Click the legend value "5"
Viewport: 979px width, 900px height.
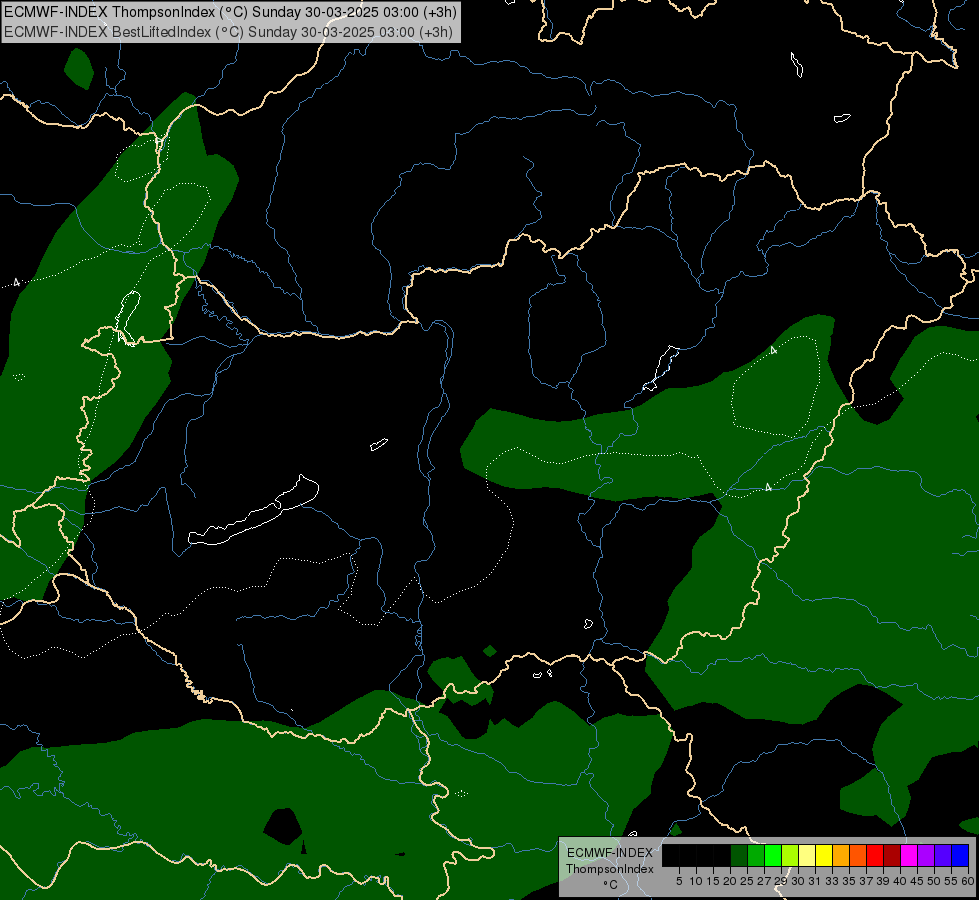click(x=679, y=881)
